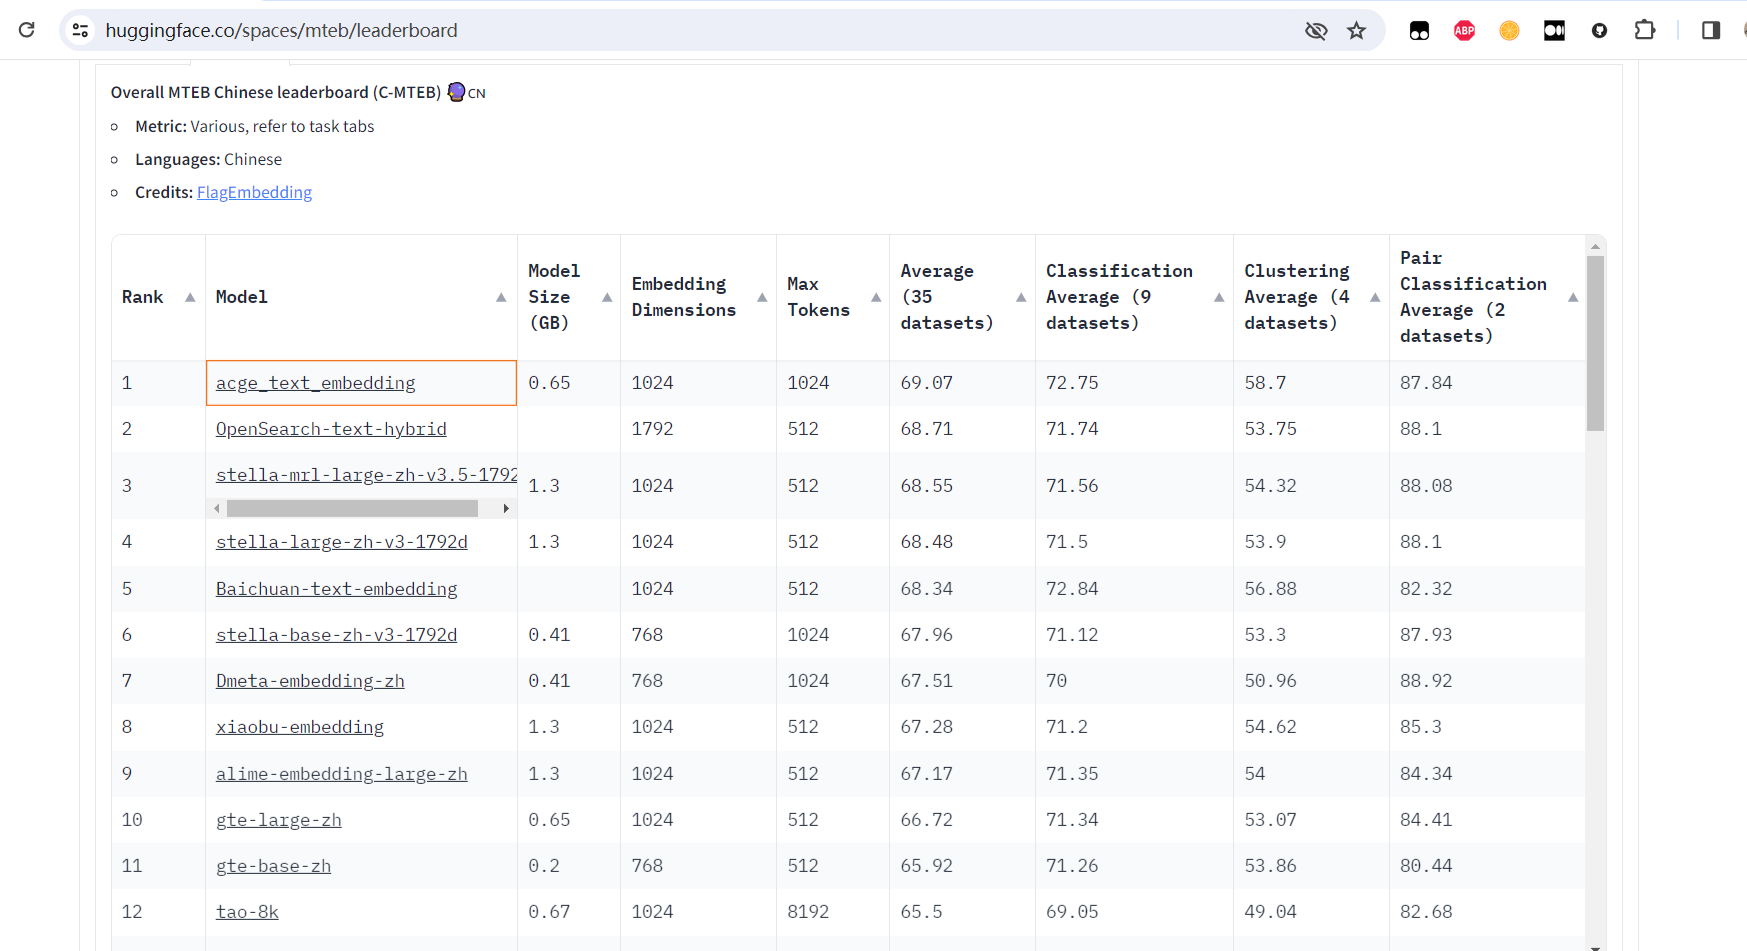1747x951 pixels.
Task: Open the Adblock Plus extension
Action: (1464, 31)
